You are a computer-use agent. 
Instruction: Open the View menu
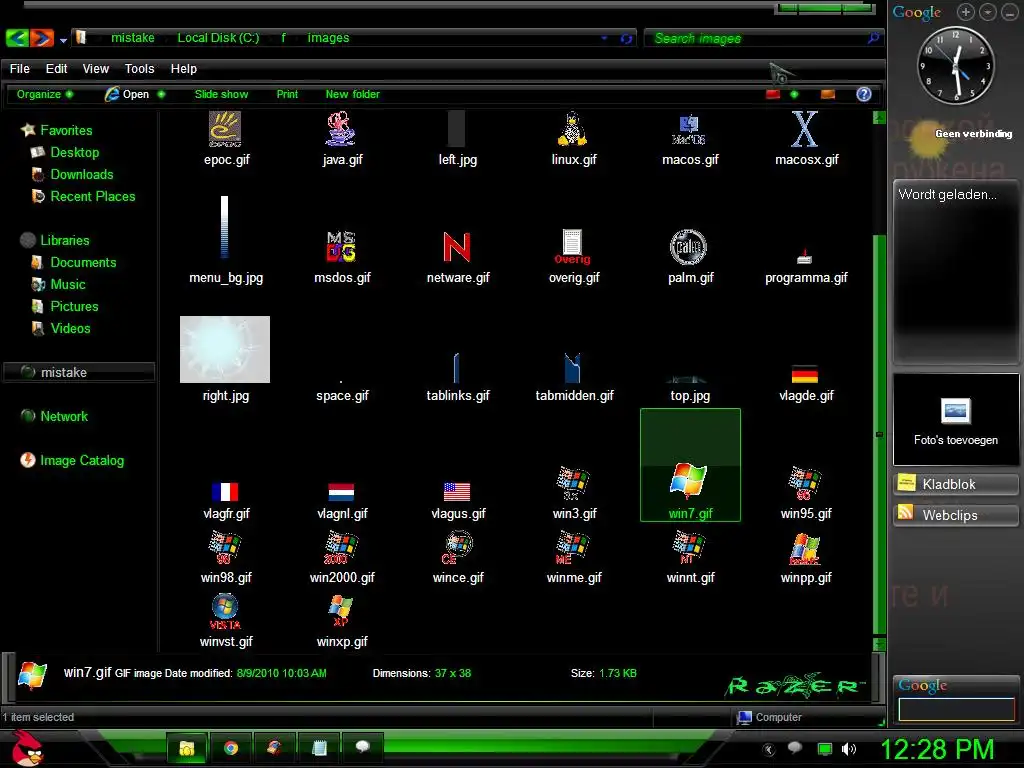tap(95, 69)
